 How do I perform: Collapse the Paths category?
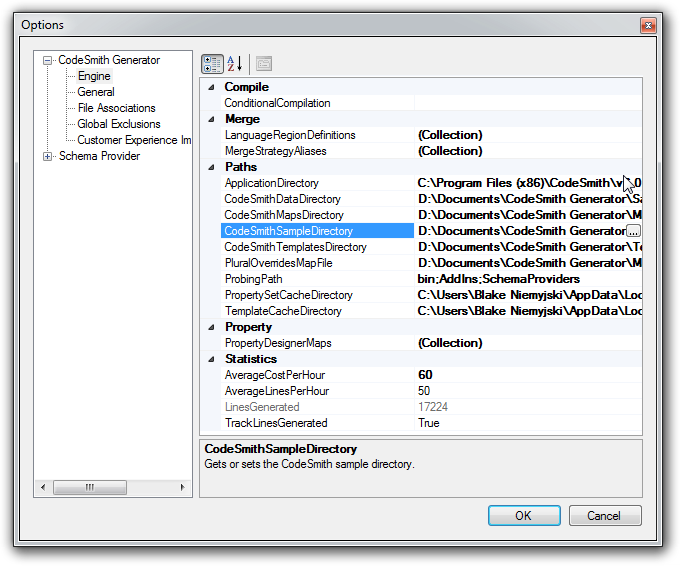211,167
